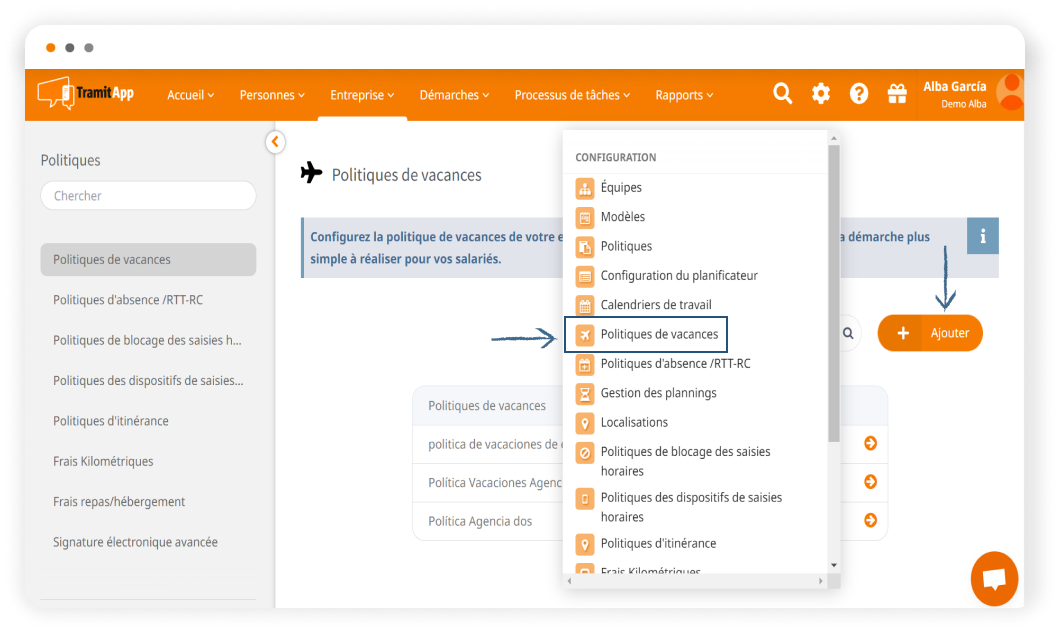Click the Chercher search field
Screen dimensions: 1061x633
click(x=148, y=196)
